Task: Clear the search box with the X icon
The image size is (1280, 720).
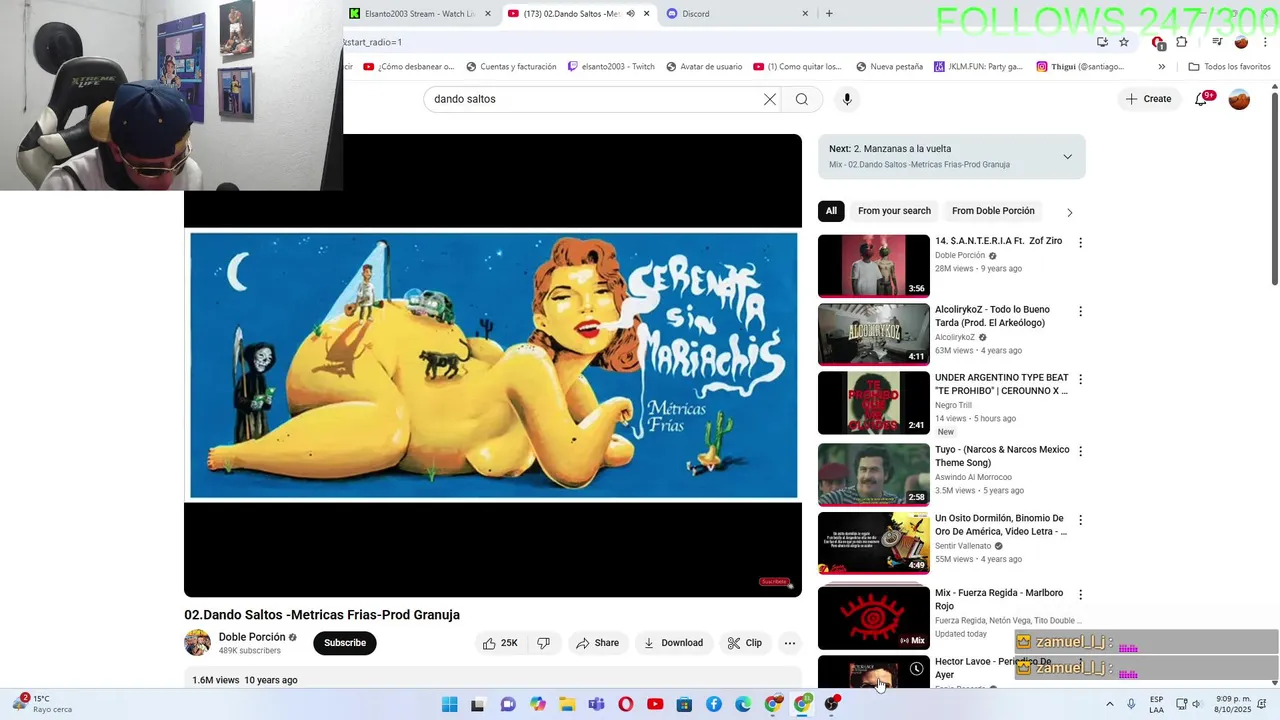Action: (770, 99)
